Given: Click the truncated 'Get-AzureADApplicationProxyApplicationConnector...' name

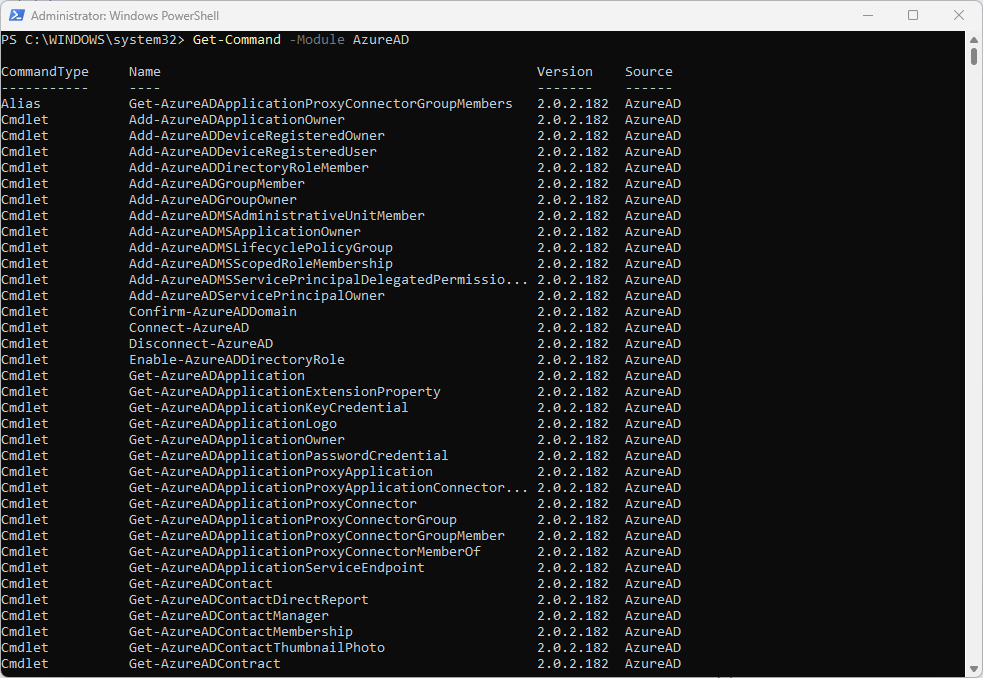Looking at the screenshot, I should click(329, 487).
